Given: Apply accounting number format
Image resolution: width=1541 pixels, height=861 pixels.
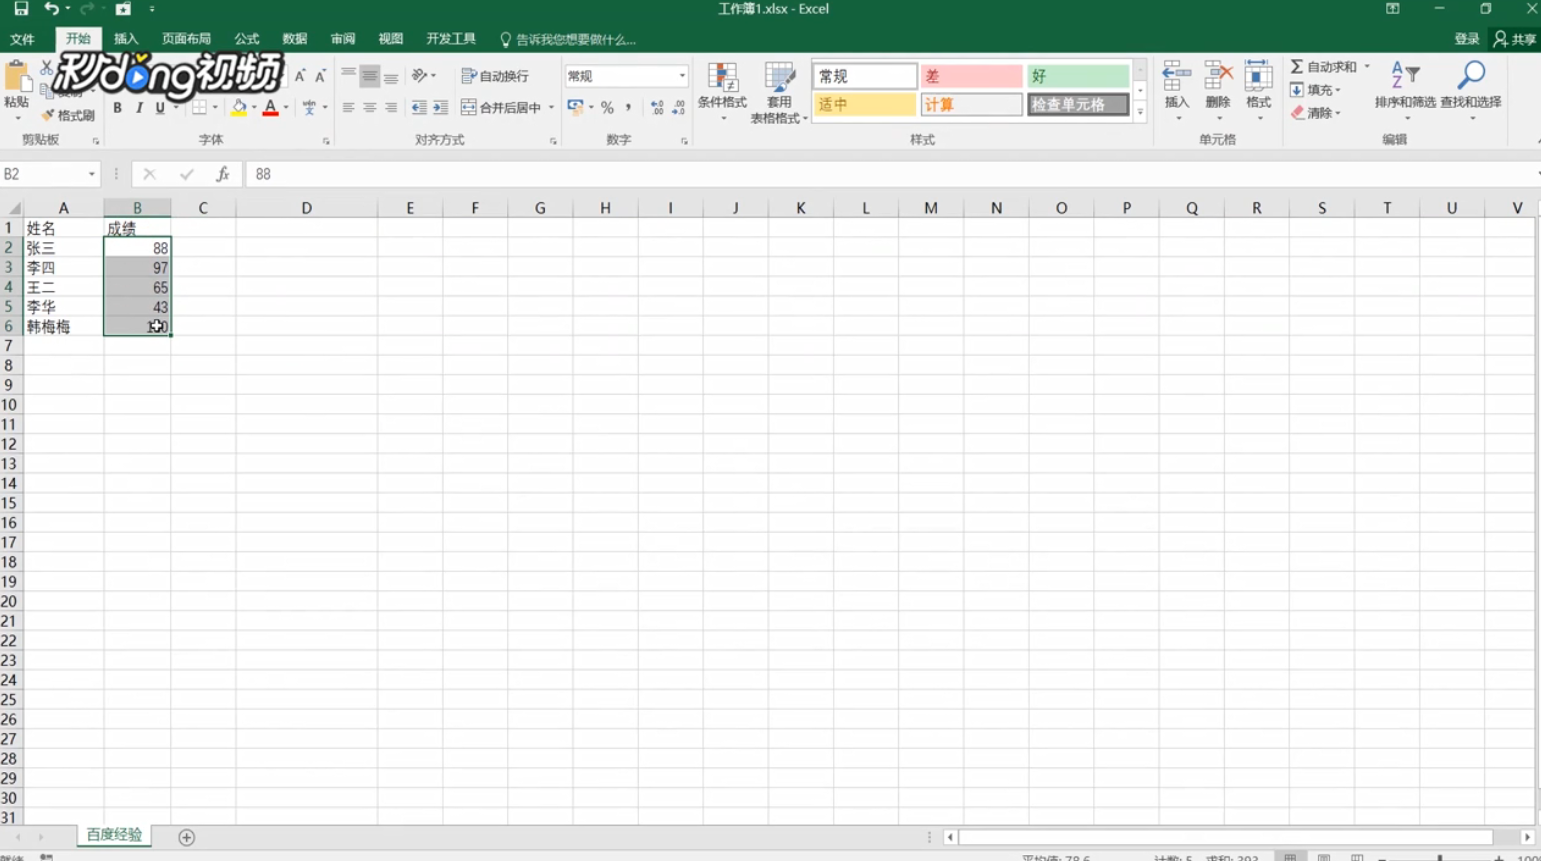Looking at the screenshot, I should pyautogui.click(x=576, y=108).
